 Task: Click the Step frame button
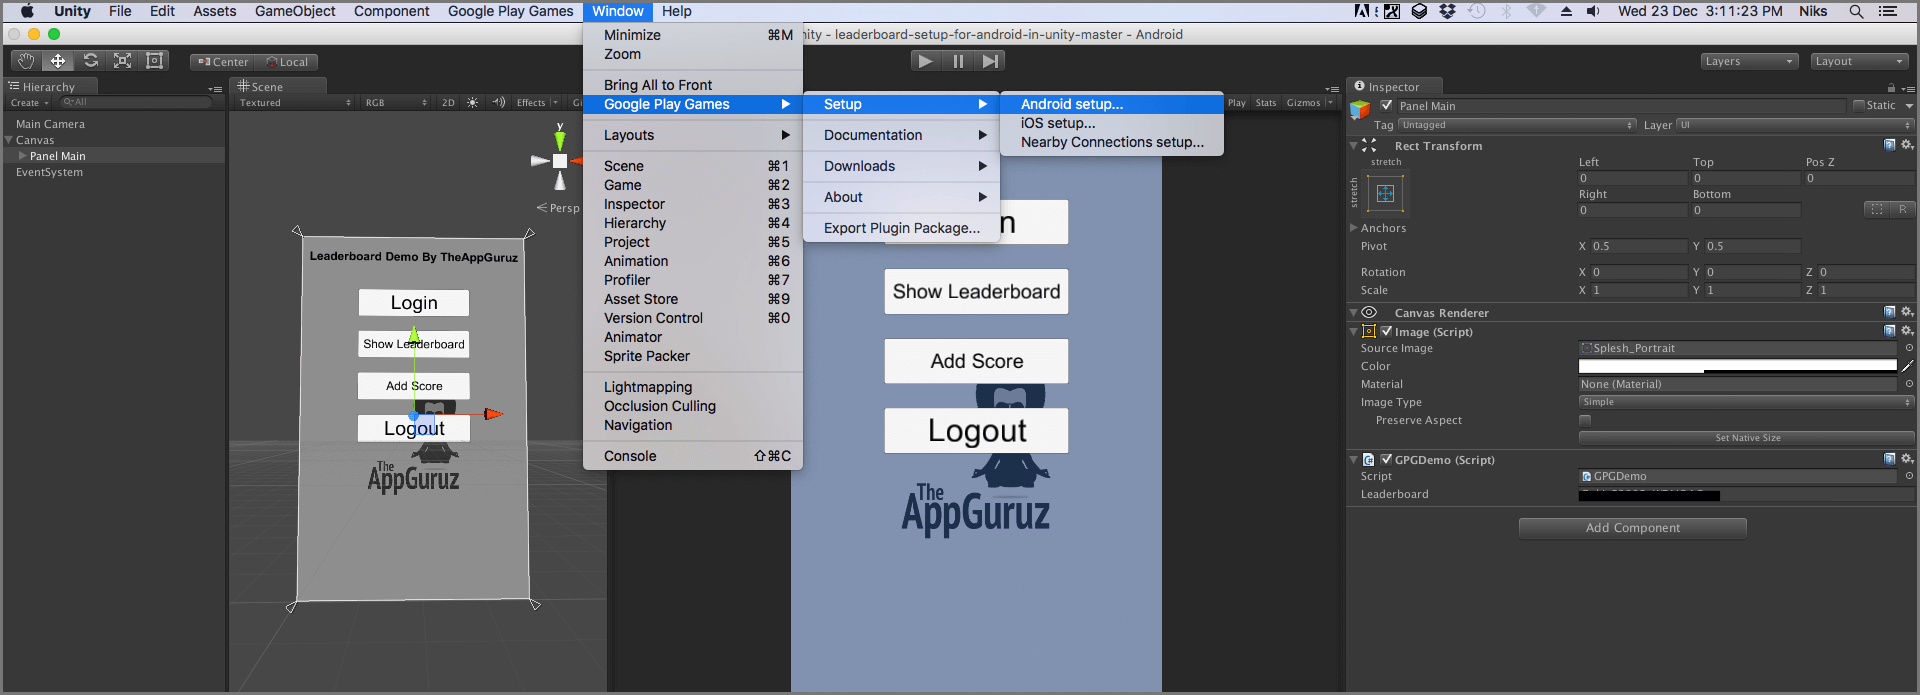point(990,61)
